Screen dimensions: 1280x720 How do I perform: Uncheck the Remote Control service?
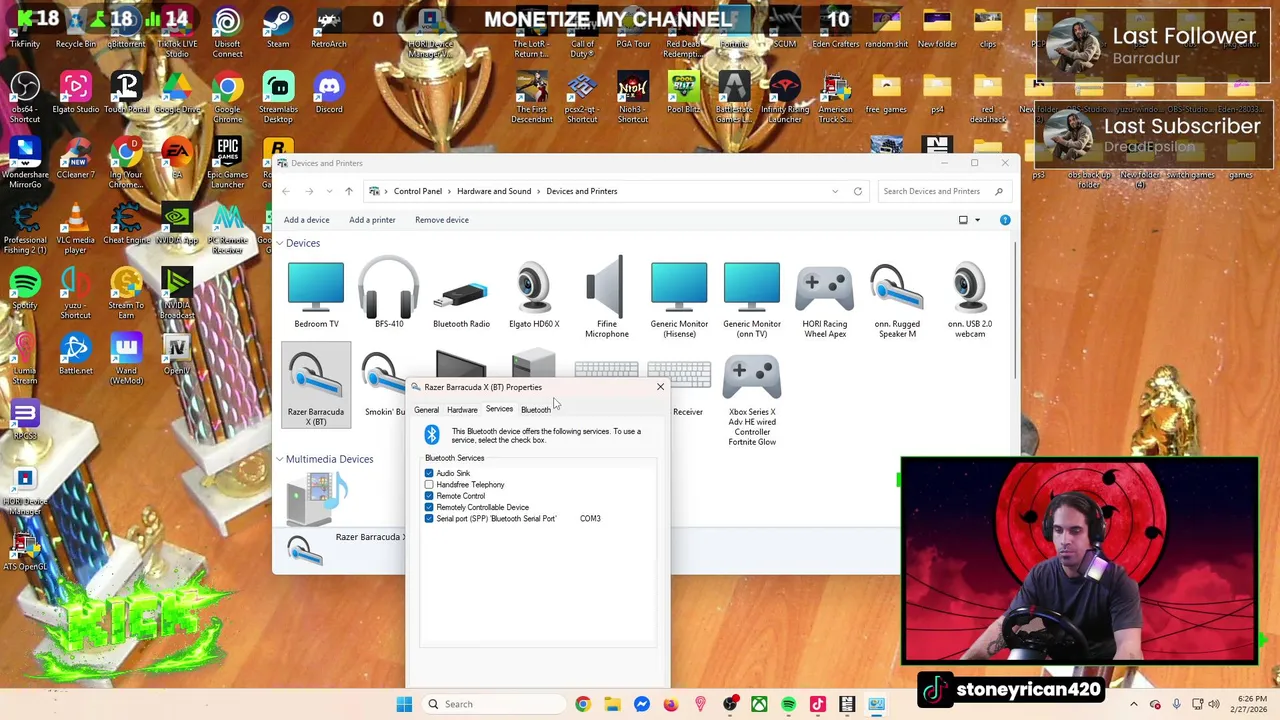(x=429, y=496)
